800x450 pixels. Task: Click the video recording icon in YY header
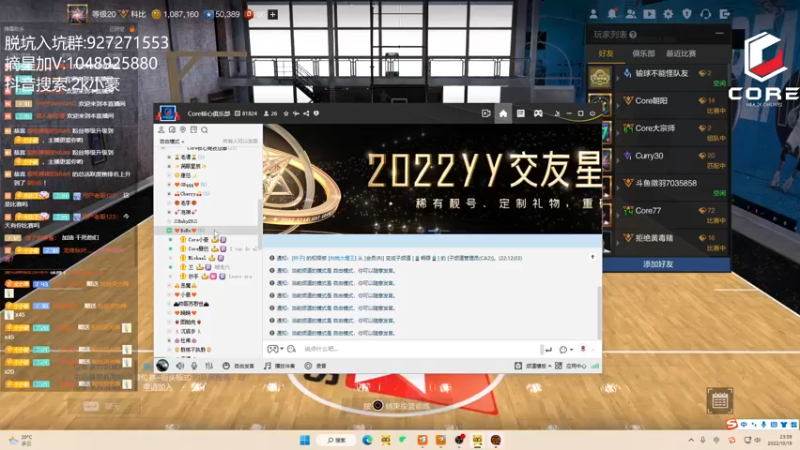point(486,113)
